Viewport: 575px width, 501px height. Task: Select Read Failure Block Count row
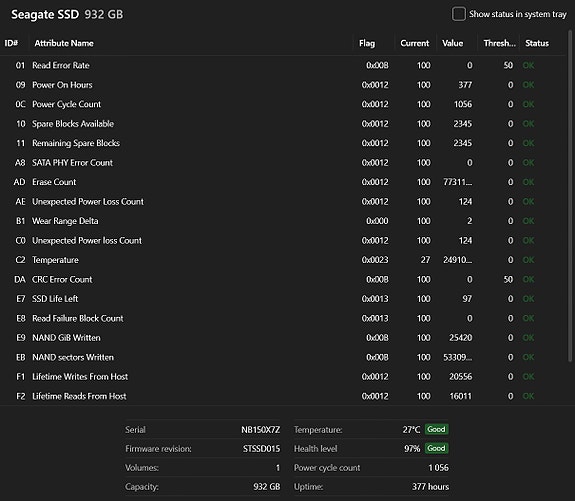[x=282, y=318]
